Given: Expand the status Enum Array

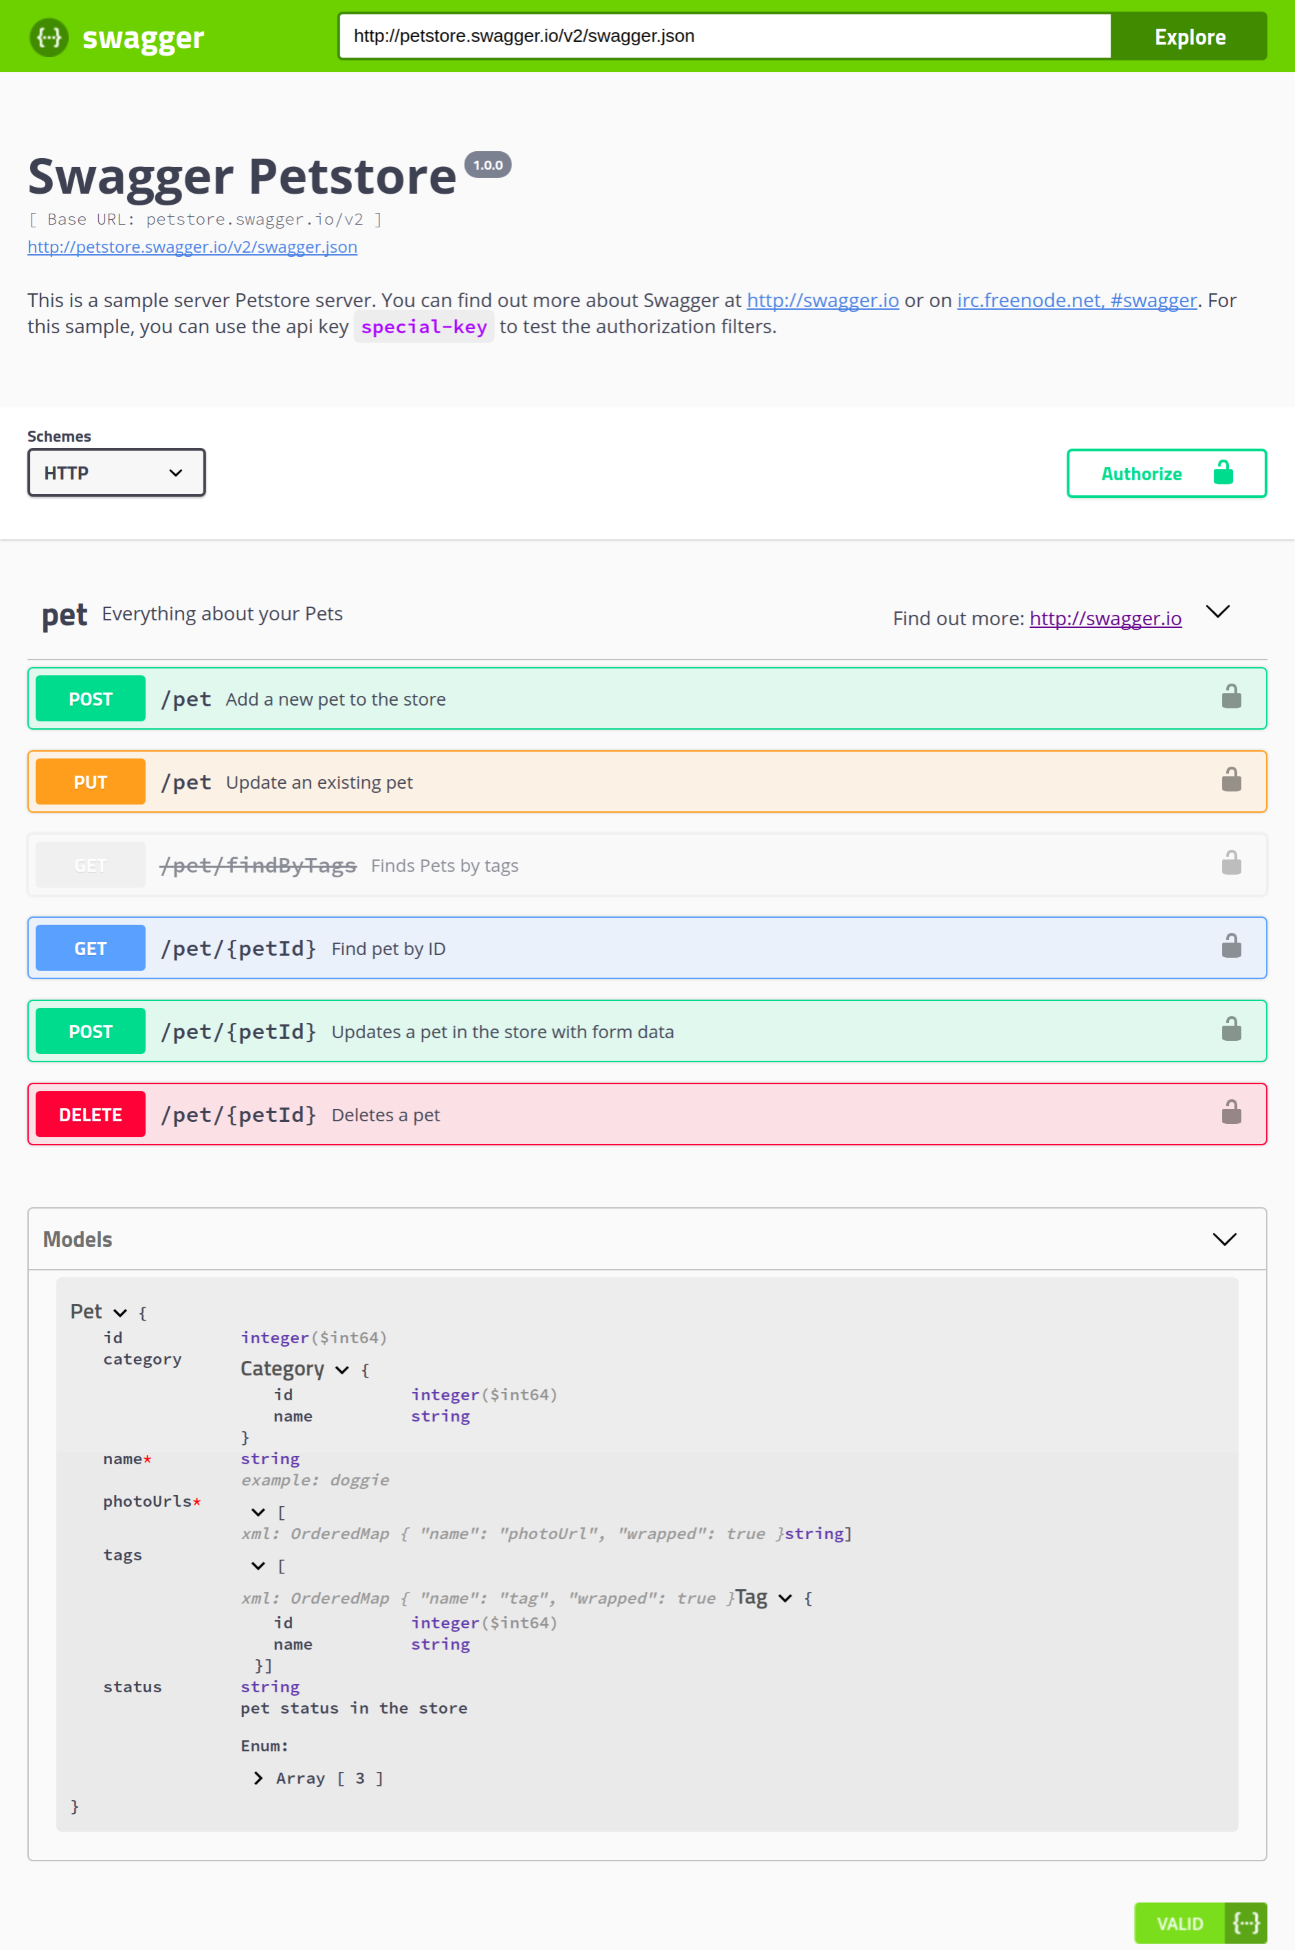Looking at the screenshot, I should coord(259,1778).
